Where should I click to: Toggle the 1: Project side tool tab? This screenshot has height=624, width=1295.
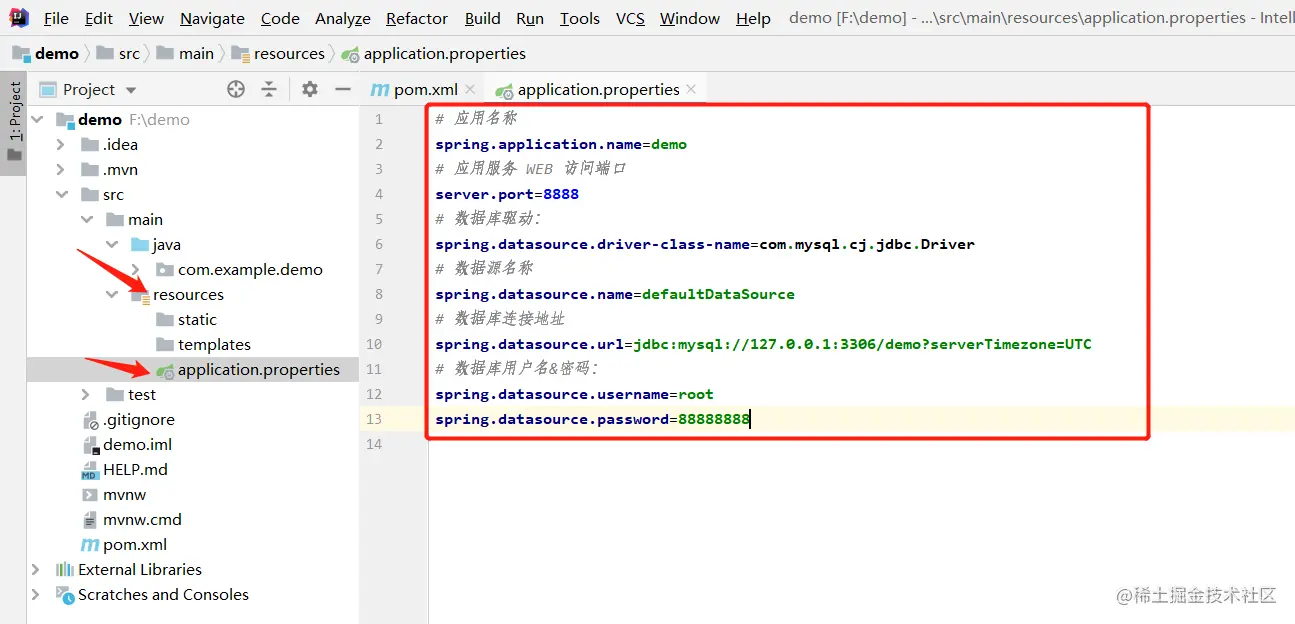pyautogui.click(x=13, y=124)
